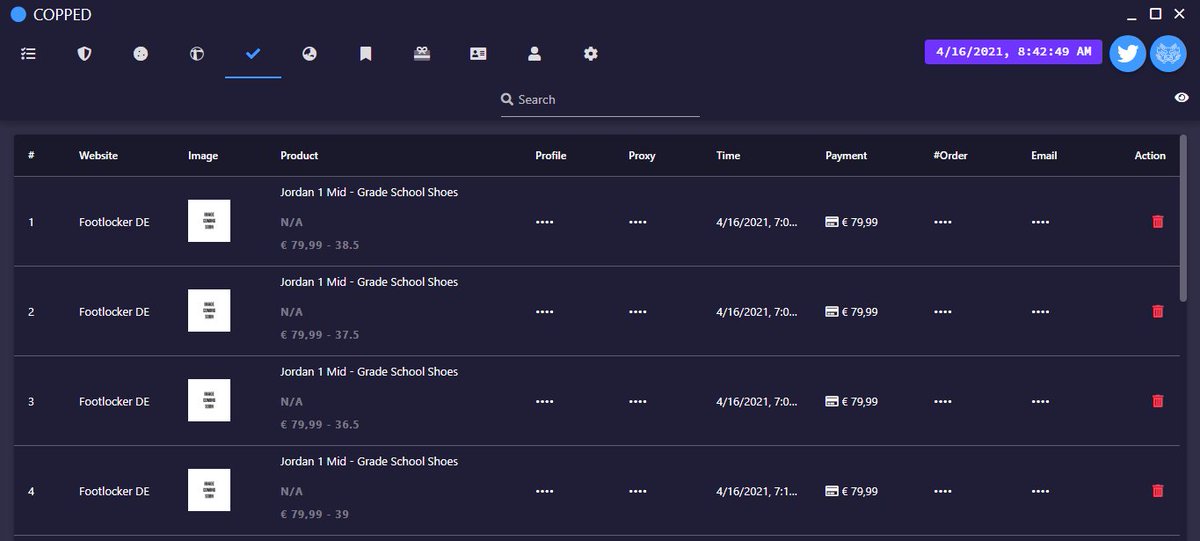Click the Website column header
1200x541 pixels.
pos(98,156)
